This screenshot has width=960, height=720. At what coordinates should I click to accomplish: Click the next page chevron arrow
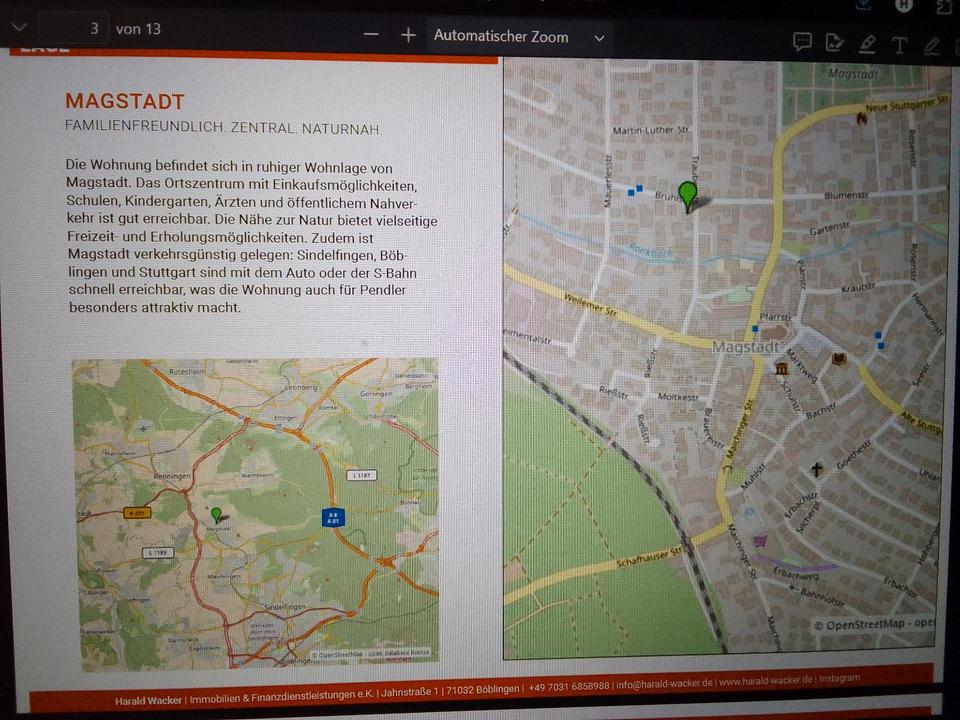click(x=19, y=27)
